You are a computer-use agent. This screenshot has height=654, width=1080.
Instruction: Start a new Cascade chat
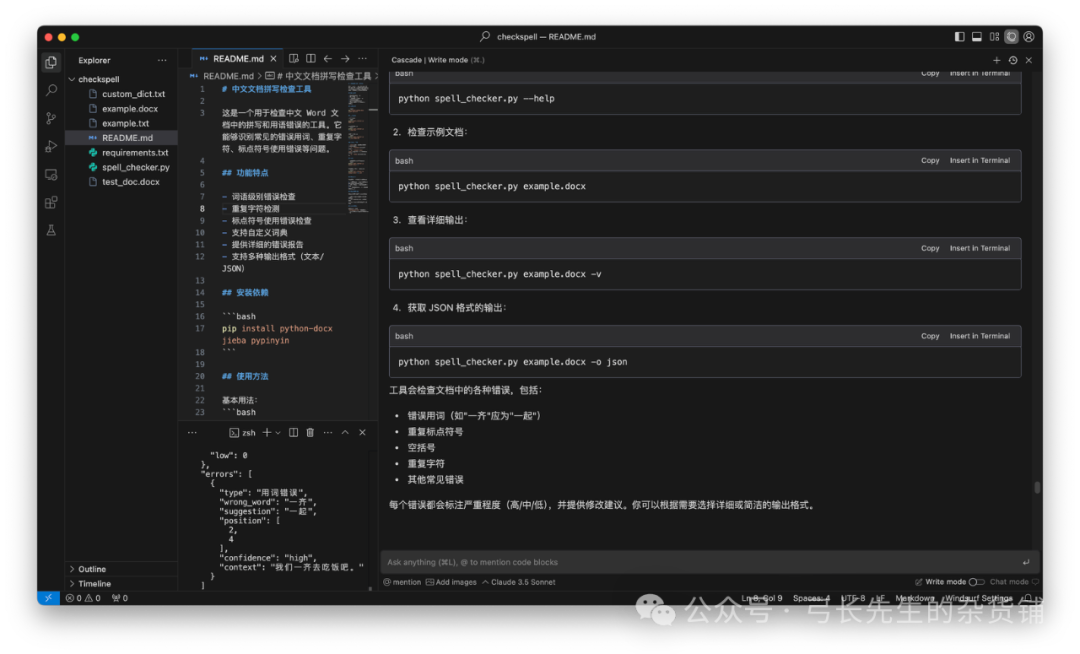click(996, 60)
